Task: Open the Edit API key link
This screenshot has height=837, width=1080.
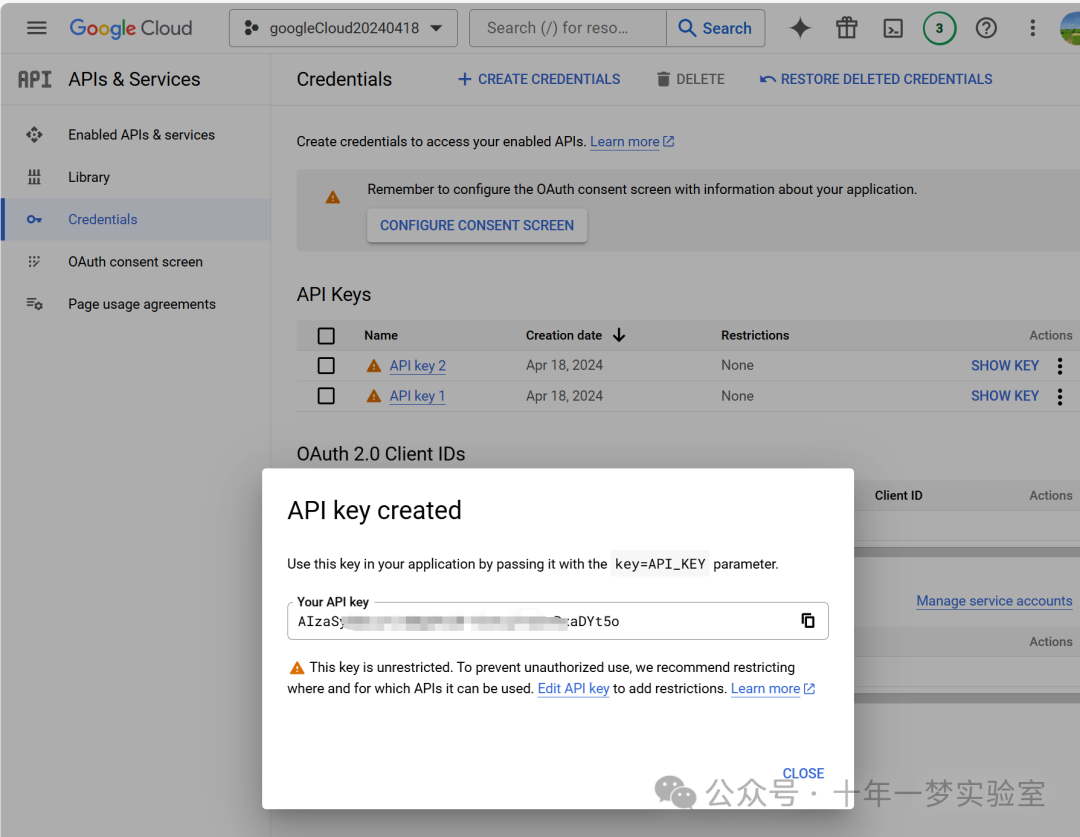Action: 573,688
